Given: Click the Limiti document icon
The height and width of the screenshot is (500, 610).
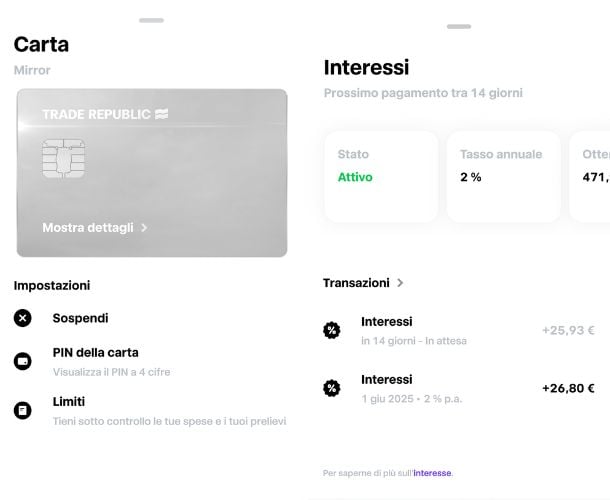Looking at the screenshot, I should coord(23,410).
